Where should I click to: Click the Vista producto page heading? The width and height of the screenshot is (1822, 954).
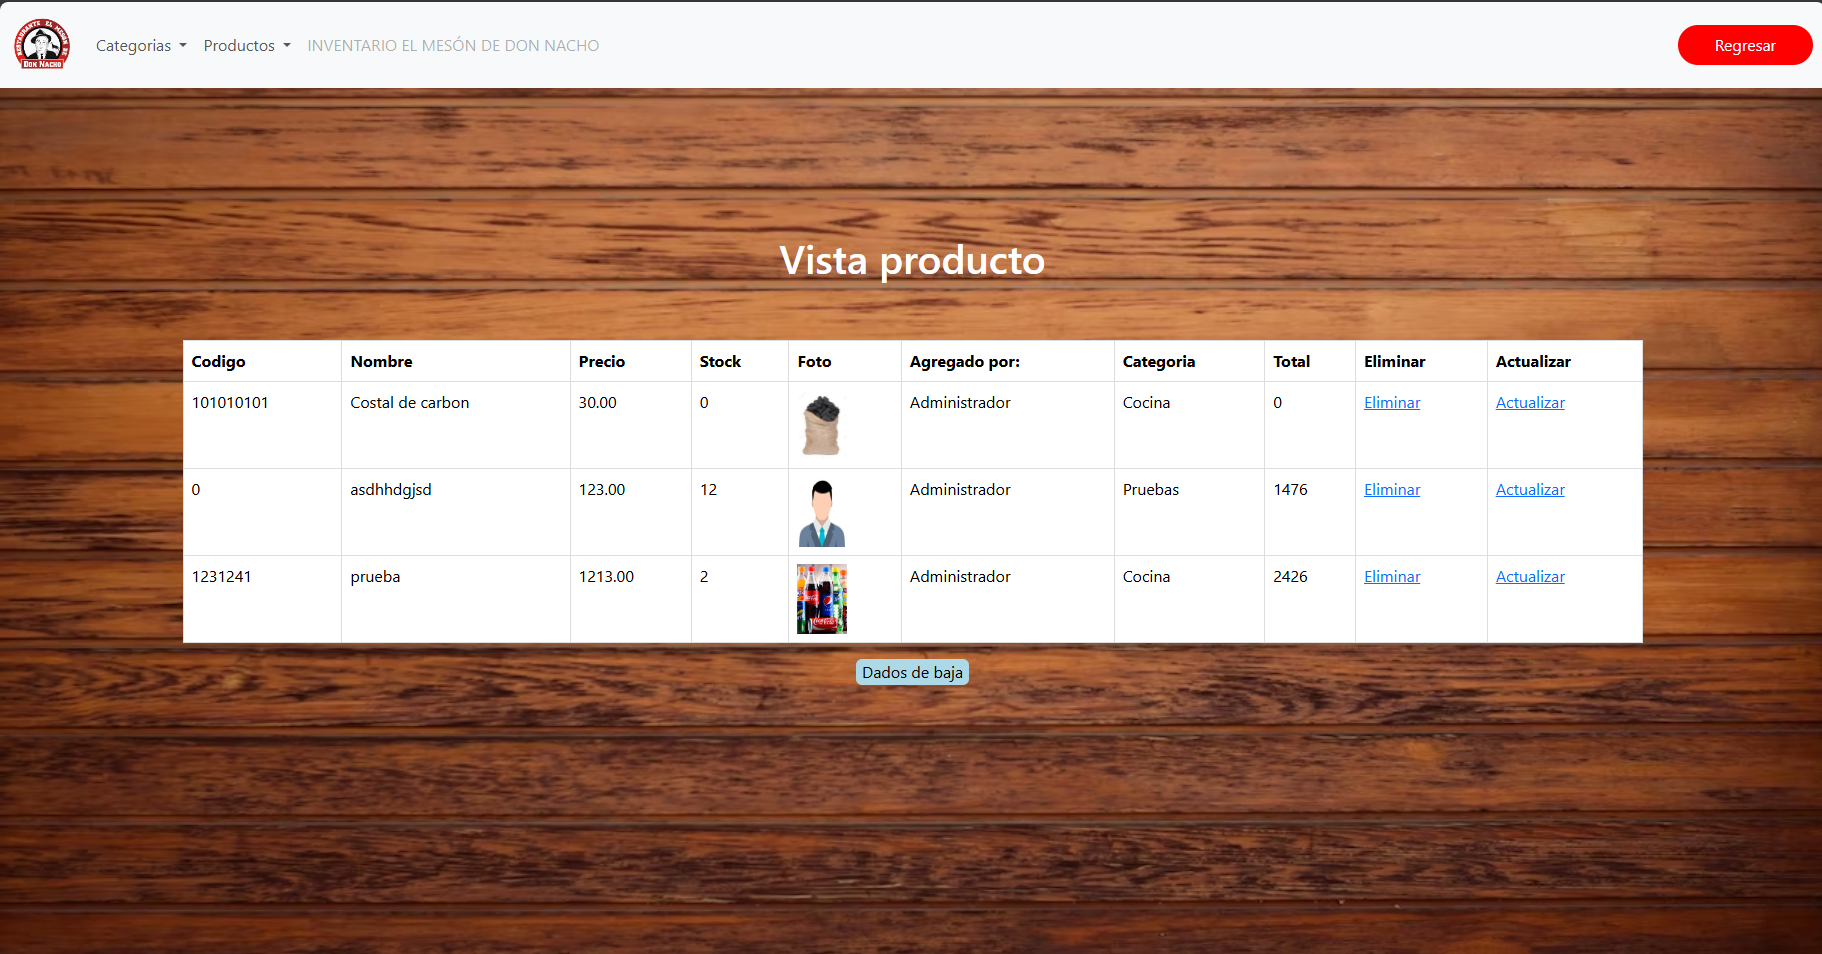click(911, 261)
